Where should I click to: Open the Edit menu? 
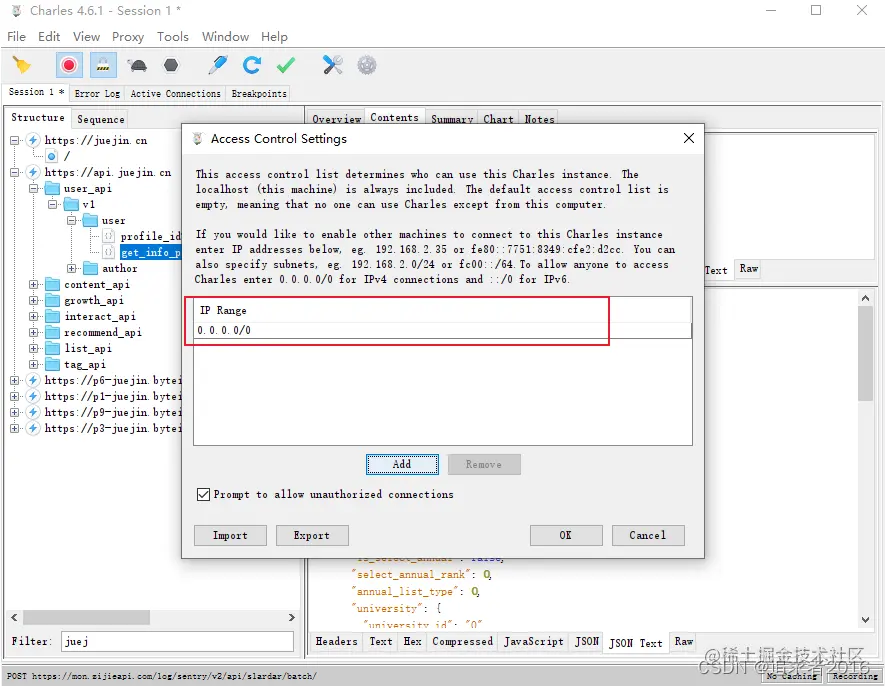click(49, 37)
